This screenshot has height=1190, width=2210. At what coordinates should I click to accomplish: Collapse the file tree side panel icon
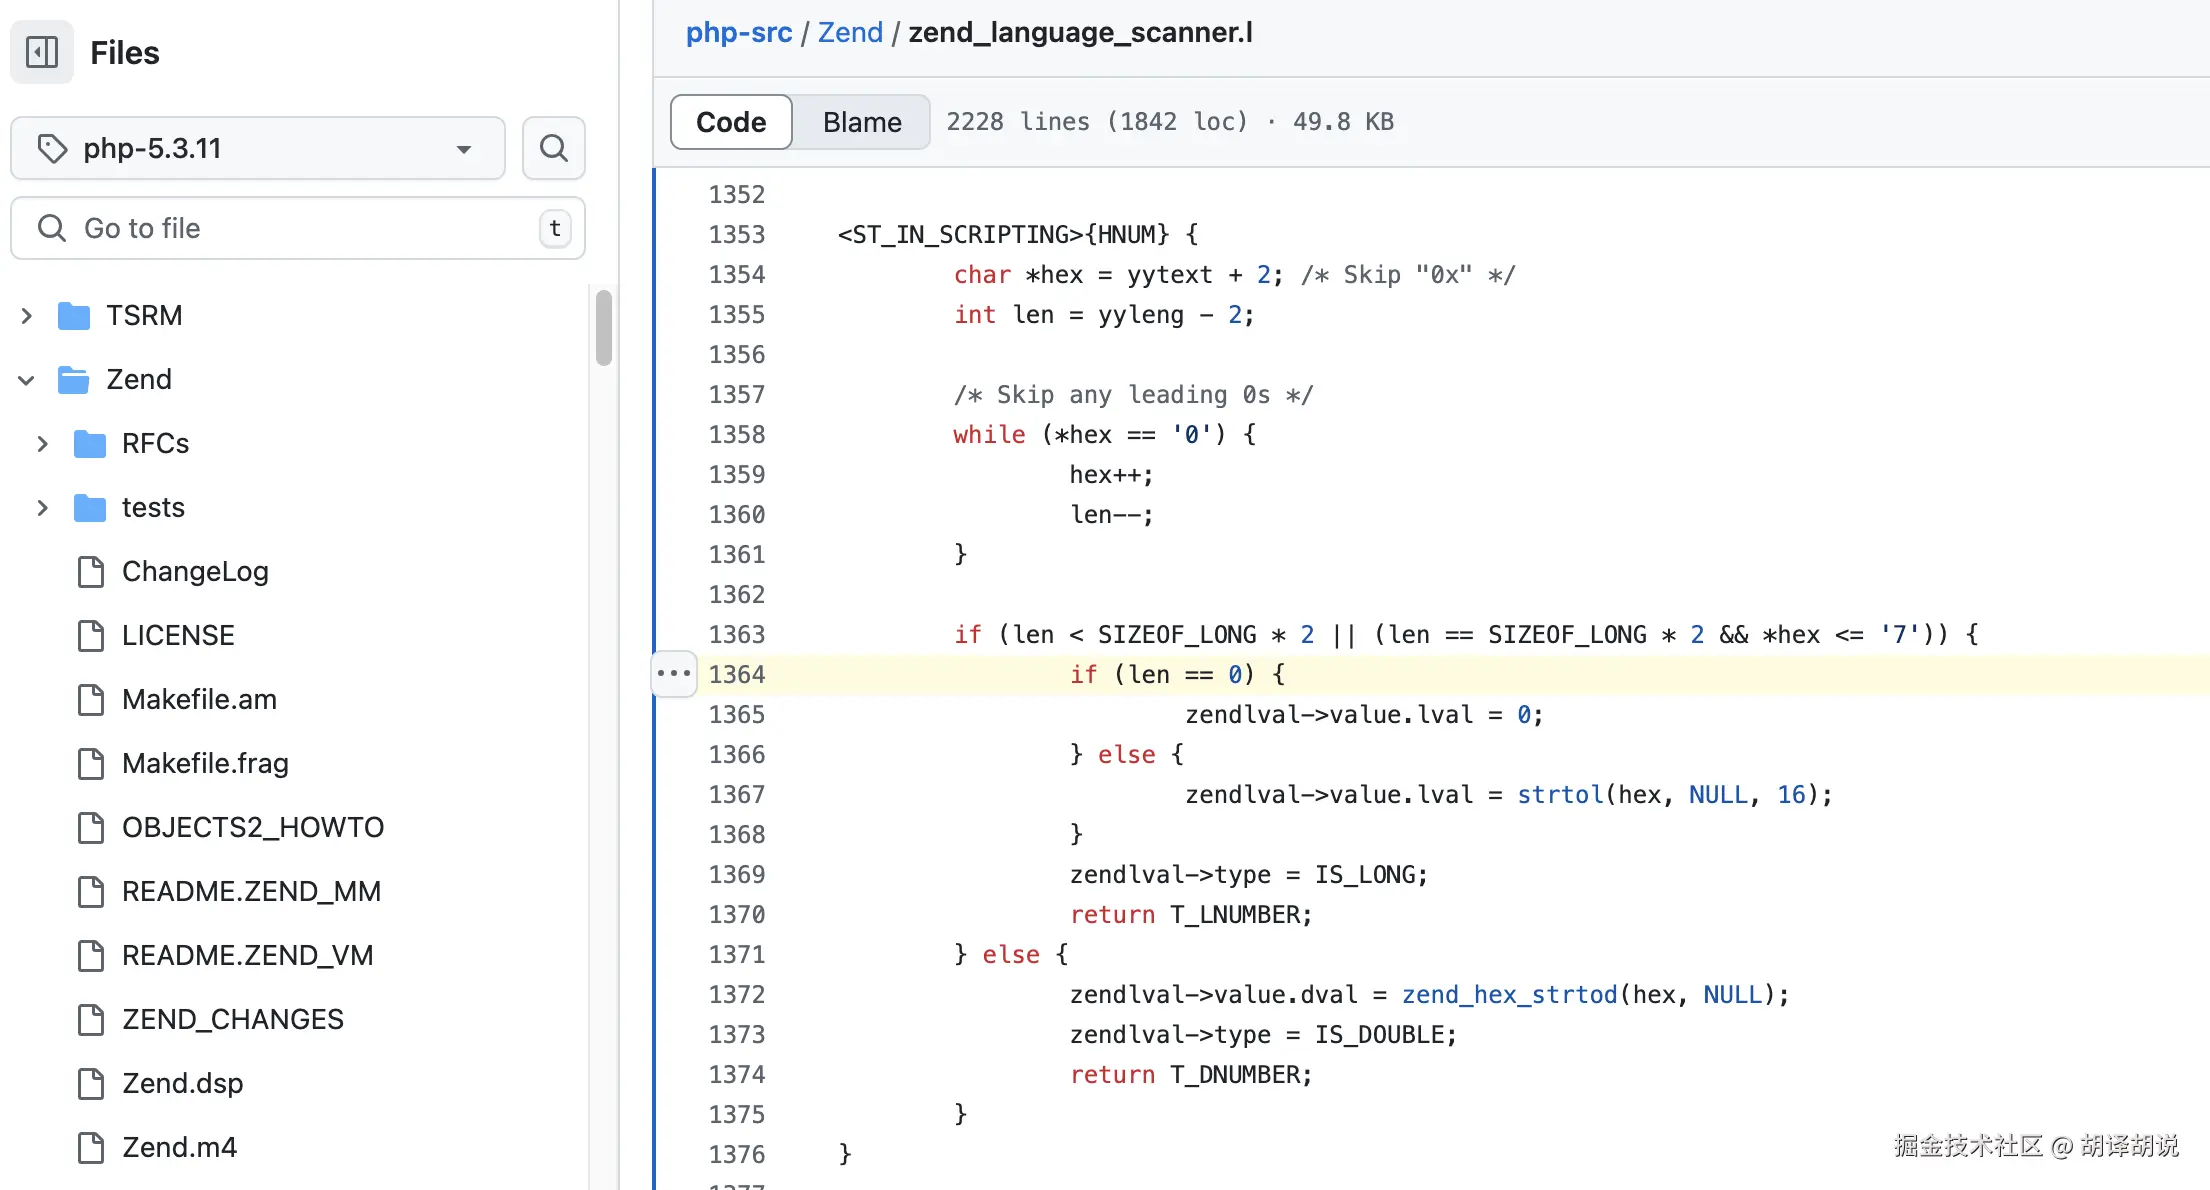(x=42, y=52)
